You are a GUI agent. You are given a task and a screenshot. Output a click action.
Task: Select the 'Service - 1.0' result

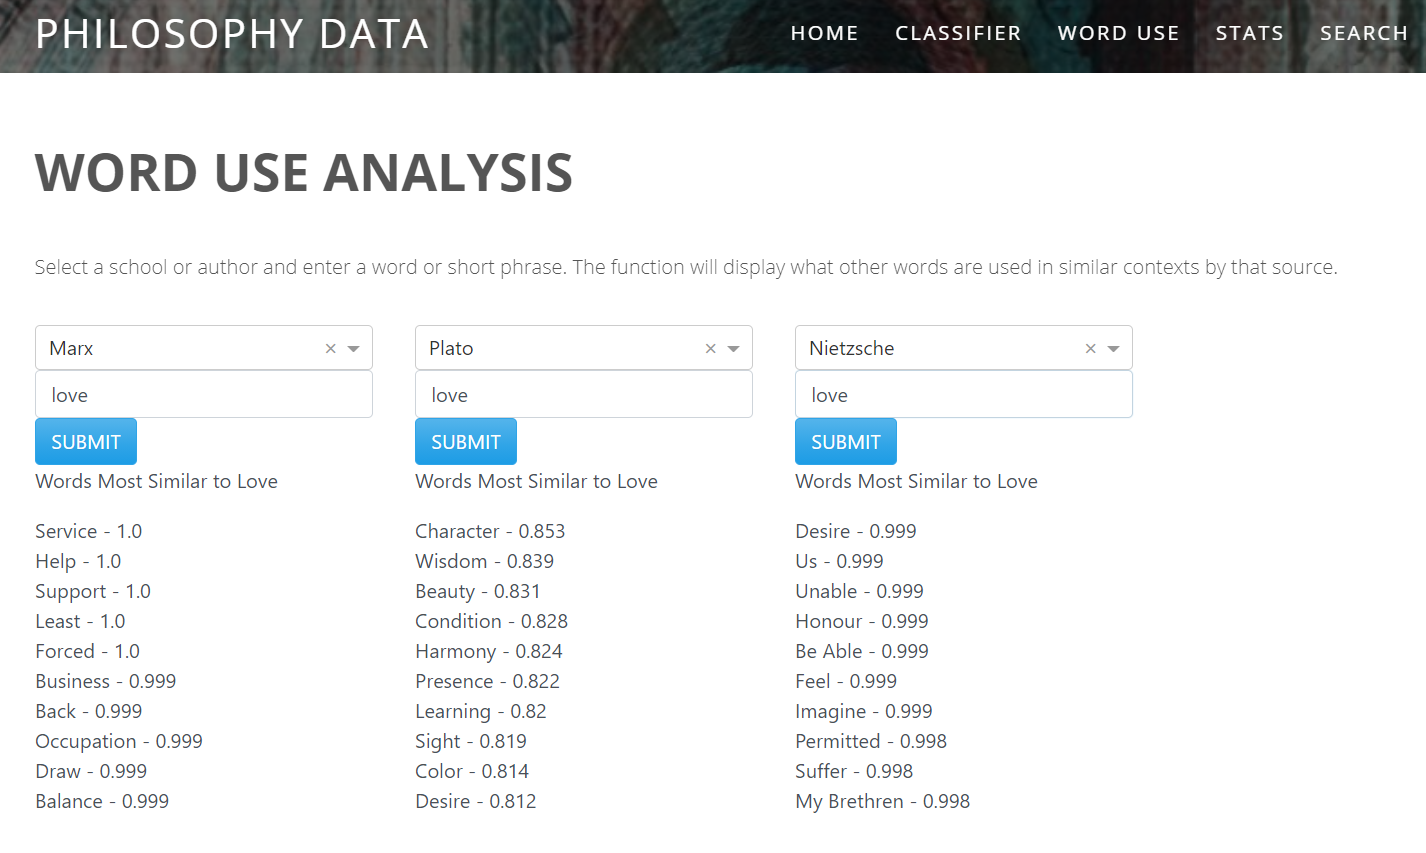(89, 531)
